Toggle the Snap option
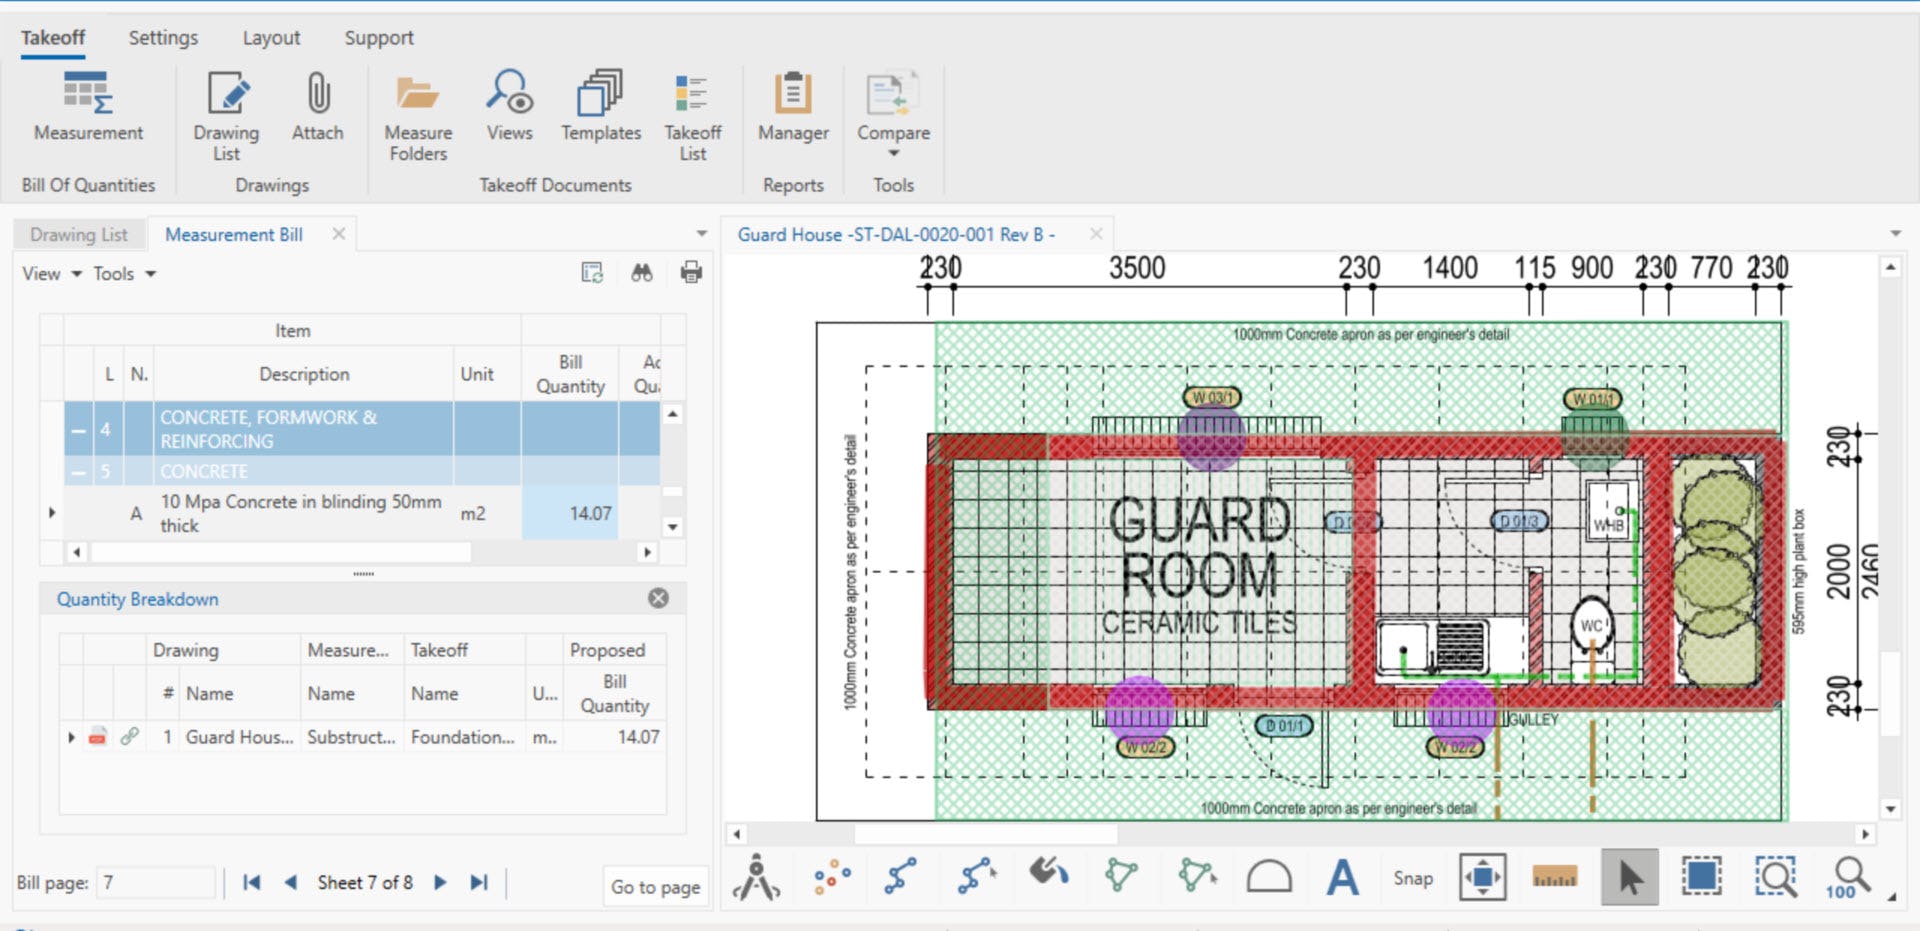Viewport: 1920px width, 931px height. tap(1413, 878)
